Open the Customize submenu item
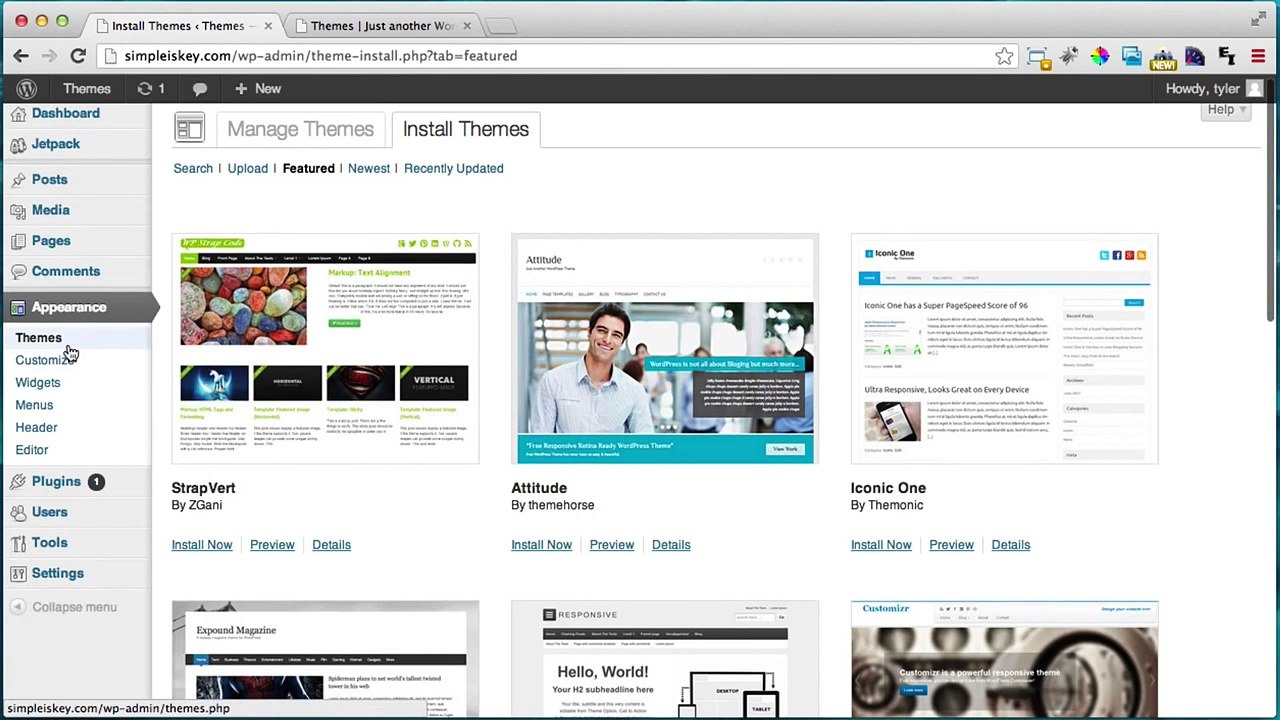 point(45,360)
